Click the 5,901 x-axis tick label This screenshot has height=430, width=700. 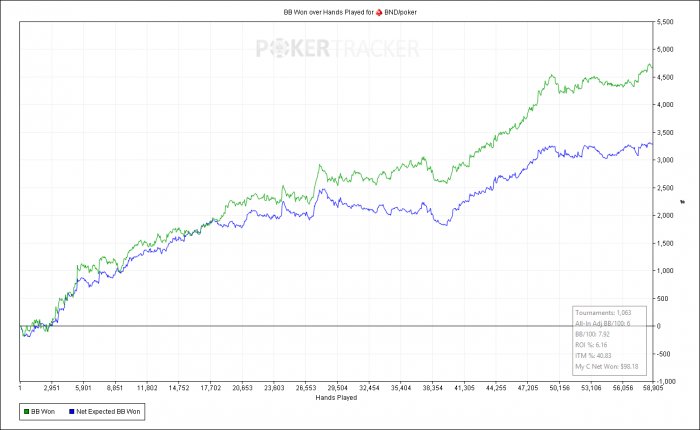[x=83, y=388]
